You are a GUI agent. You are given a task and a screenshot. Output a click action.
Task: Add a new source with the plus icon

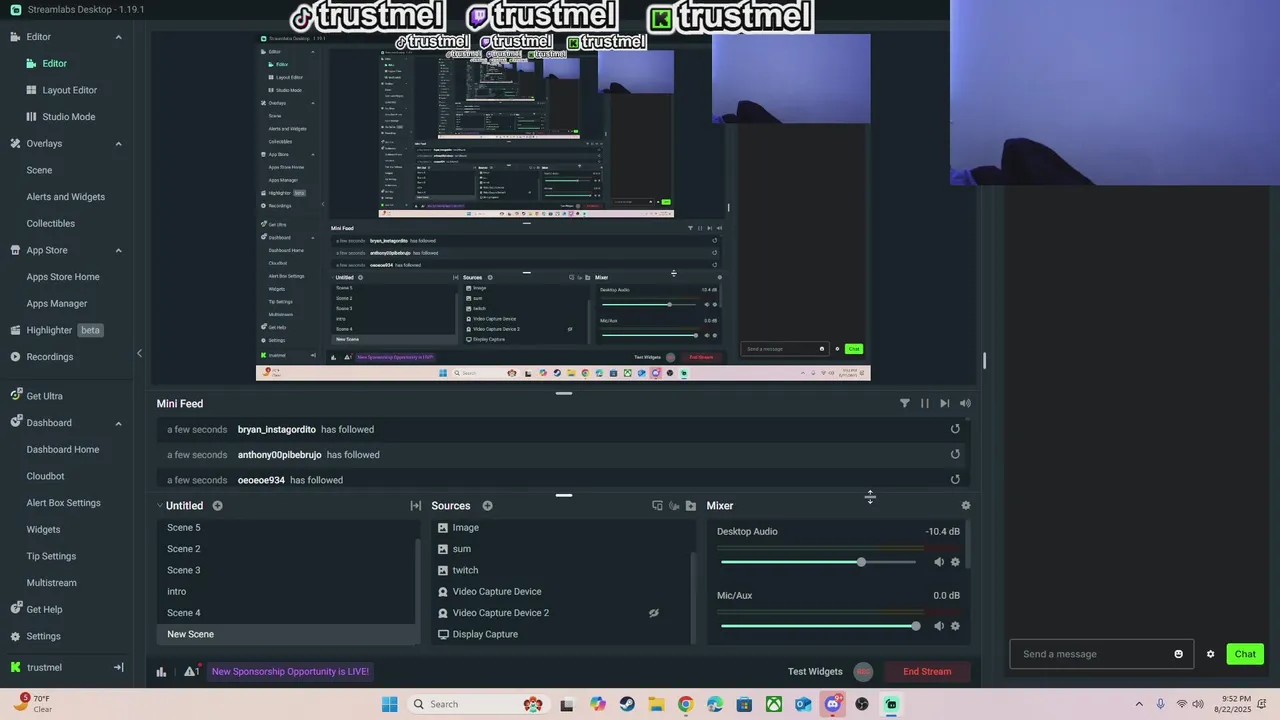[488, 506]
